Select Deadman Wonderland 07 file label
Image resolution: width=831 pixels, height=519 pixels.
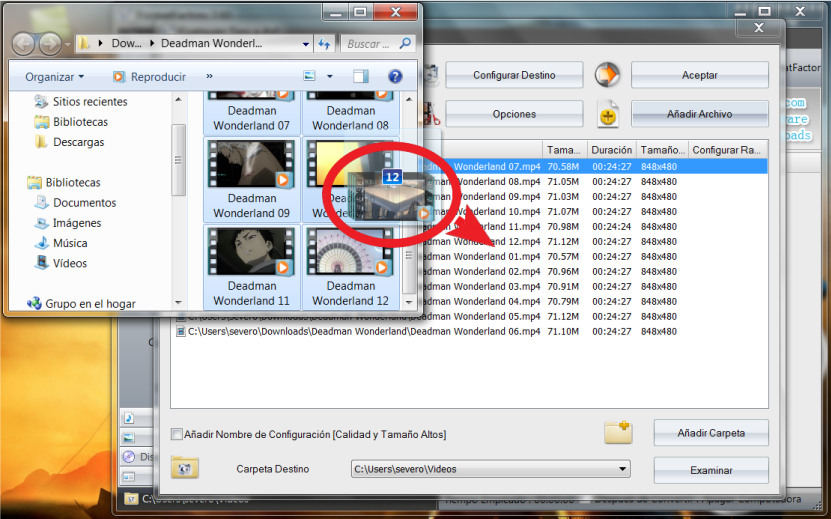pyautogui.click(x=252, y=118)
